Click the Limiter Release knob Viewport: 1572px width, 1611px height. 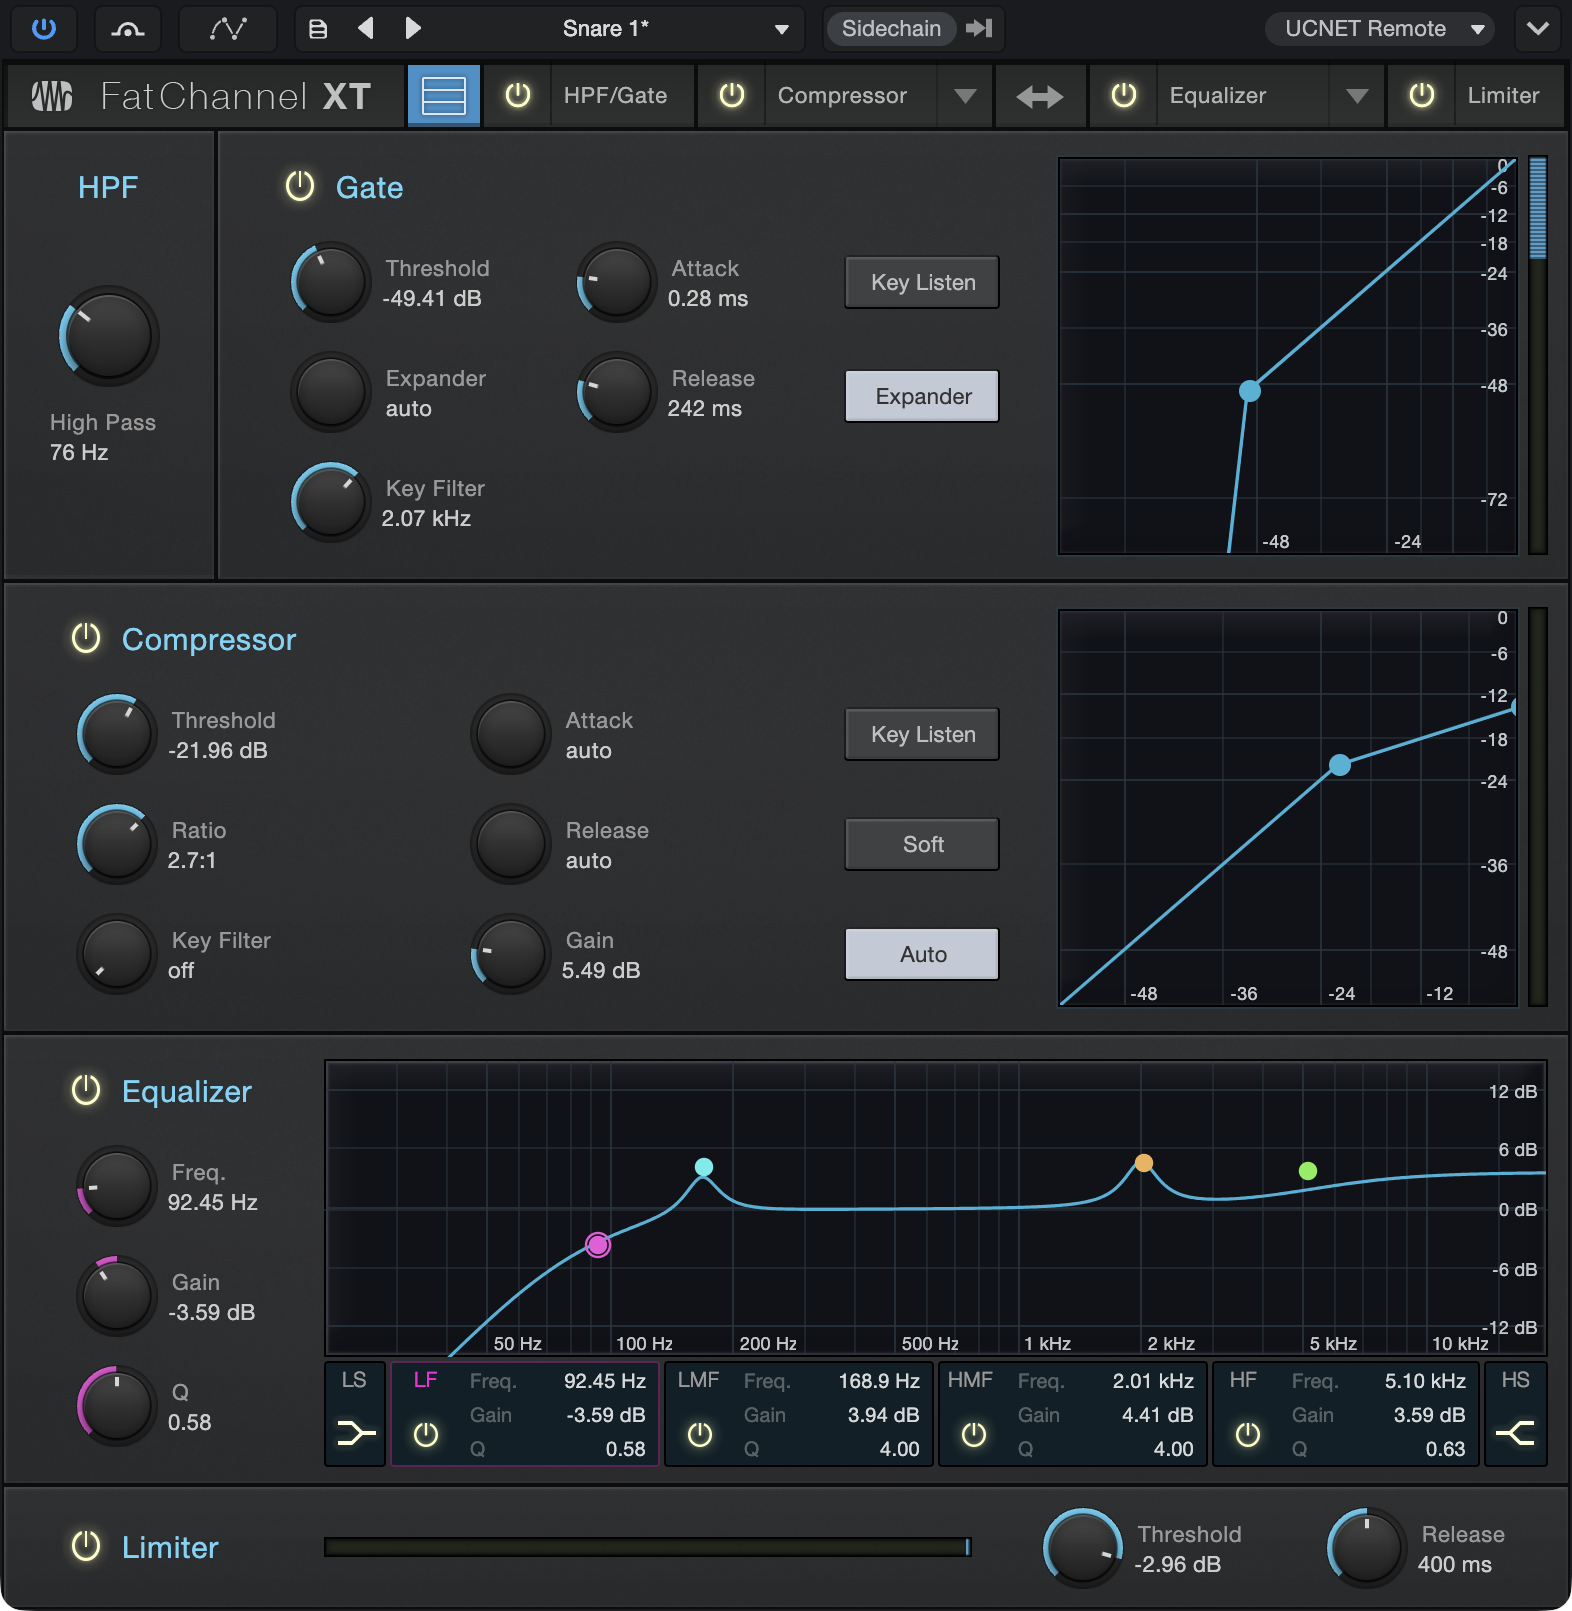tap(1367, 1548)
